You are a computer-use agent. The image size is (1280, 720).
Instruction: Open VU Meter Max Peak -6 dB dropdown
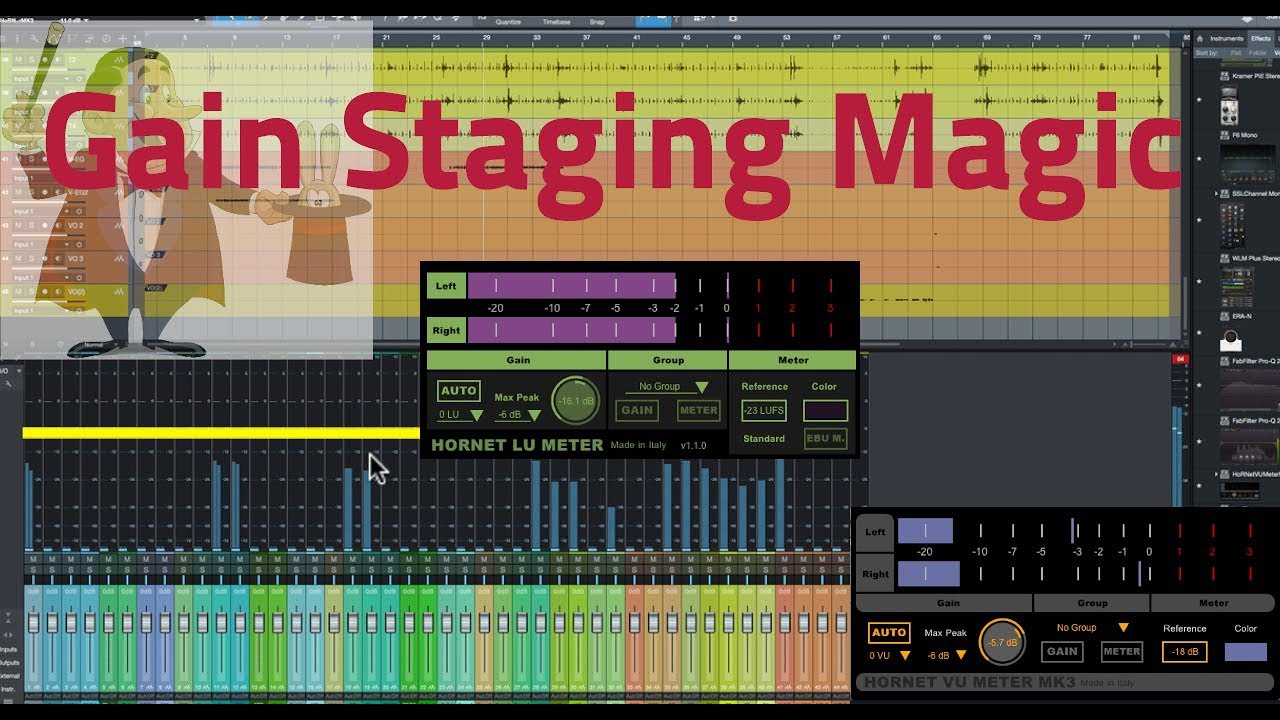(946, 656)
